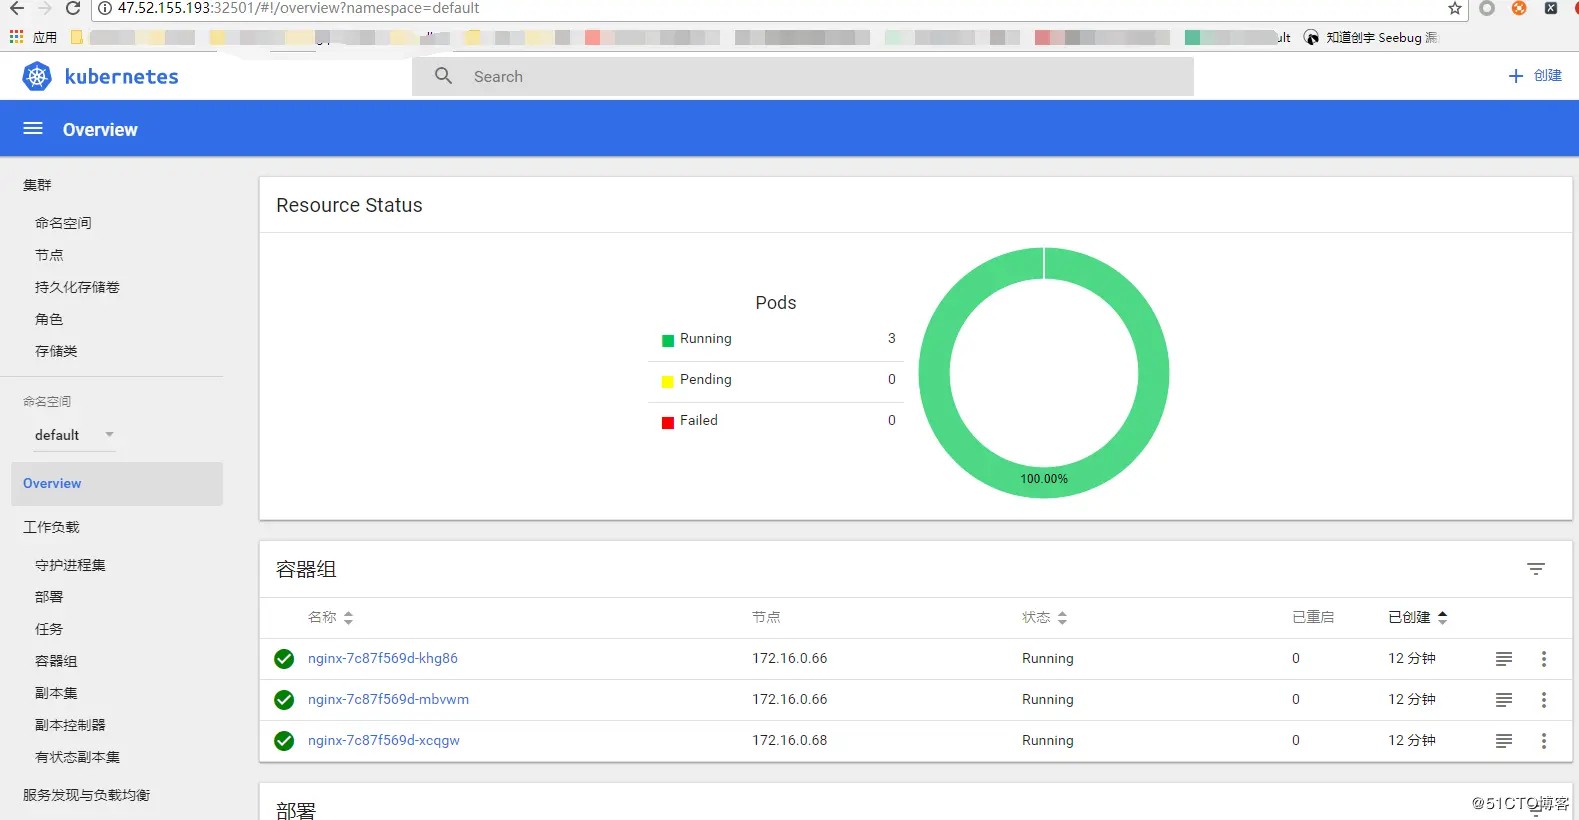
Task: Open the default namespace dropdown
Action: 75,435
